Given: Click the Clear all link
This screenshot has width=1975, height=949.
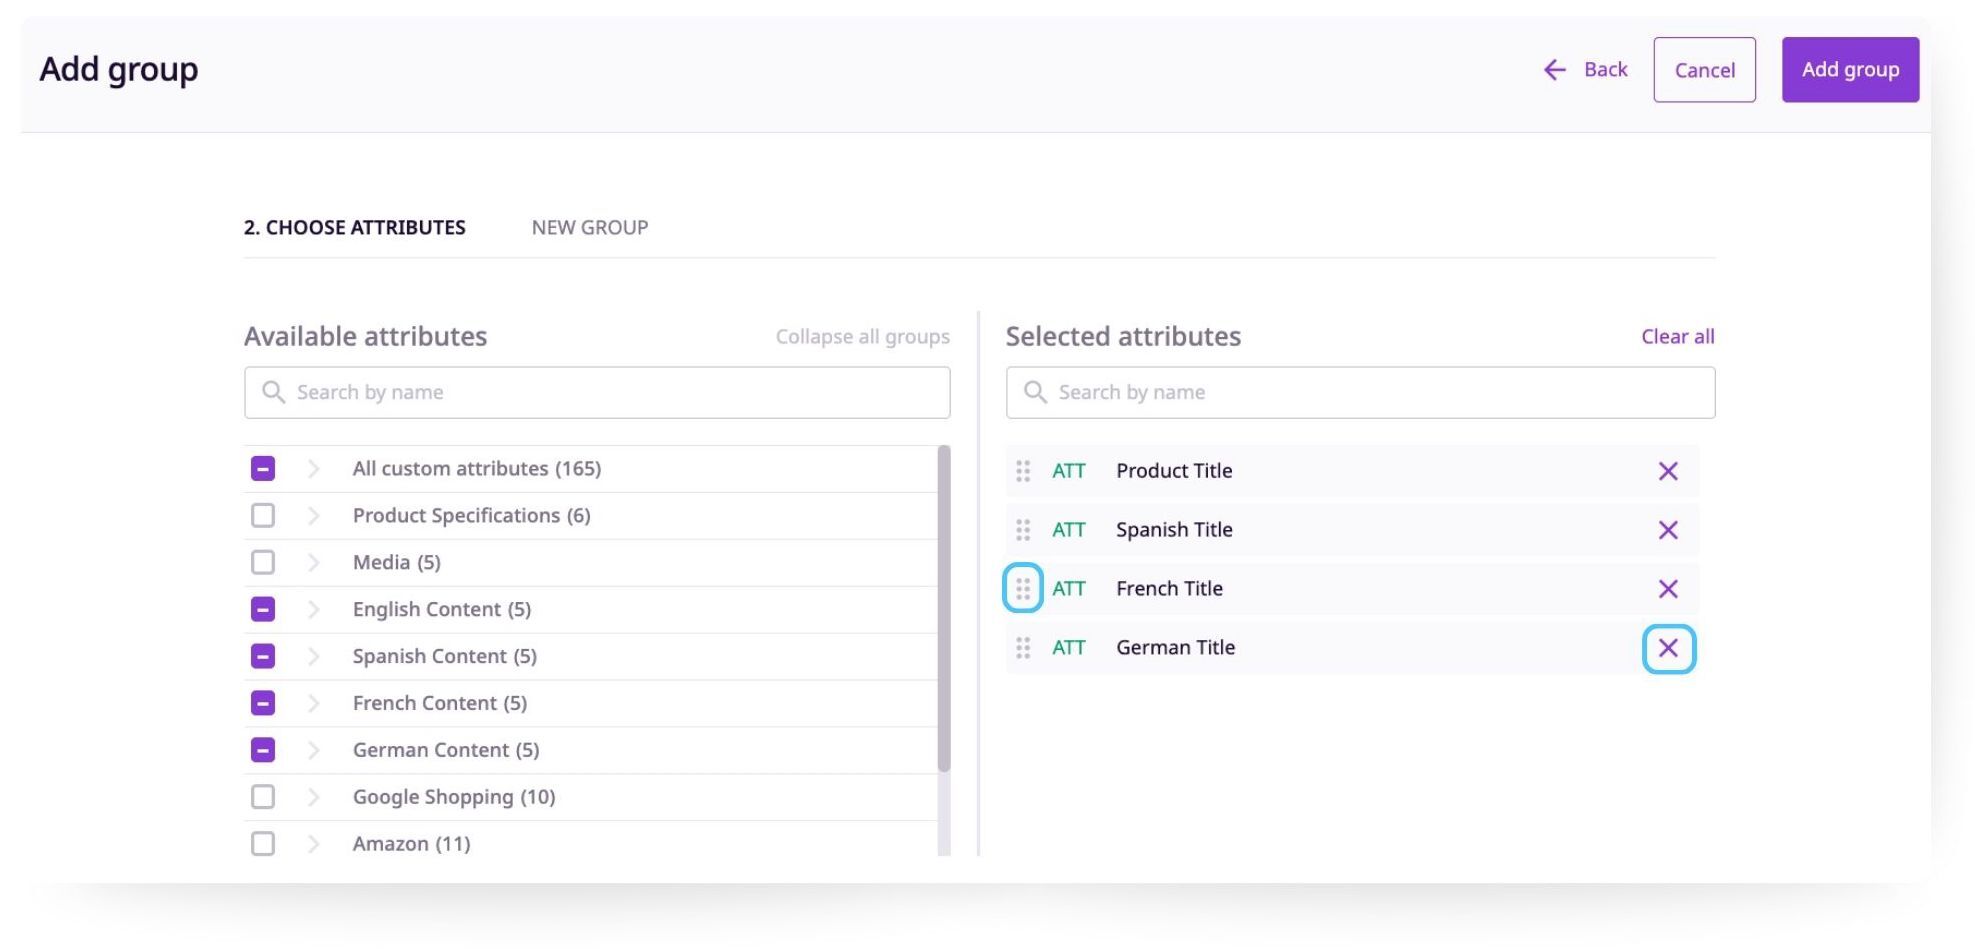Looking at the screenshot, I should point(1677,336).
